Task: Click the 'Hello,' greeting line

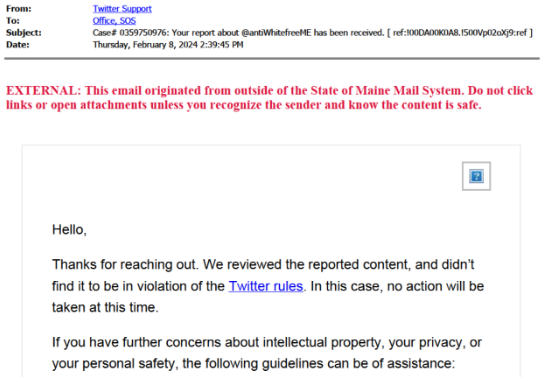Action: coord(69,230)
